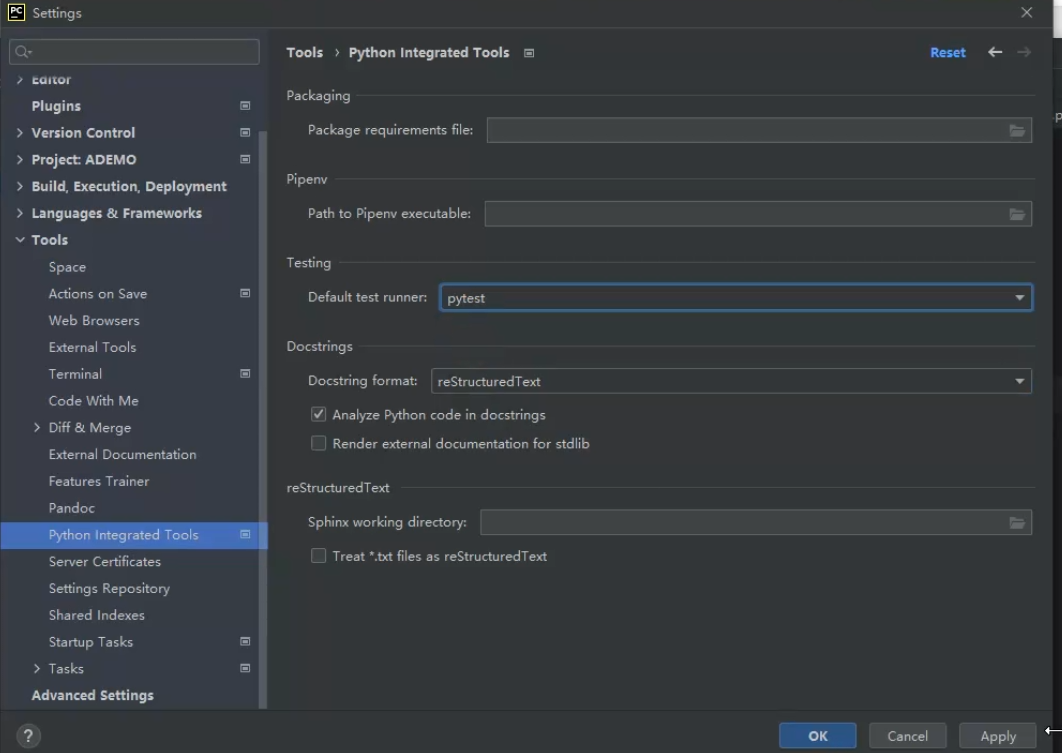Expand the Tasks node
The height and width of the screenshot is (753, 1062).
[x=37, y=668]
